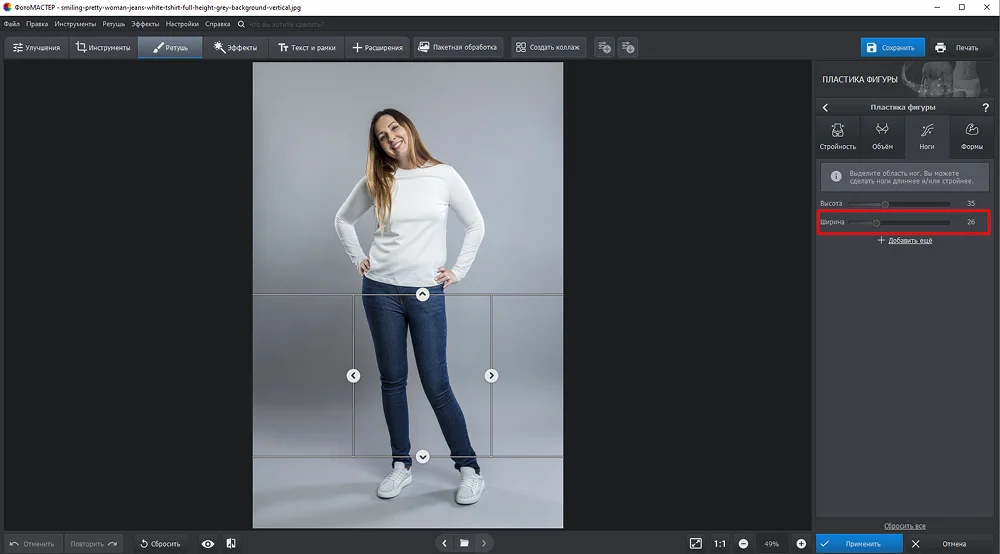The image size is (1000, 554).
Task: Open the Расширения tab
Action: pos(378,47)
